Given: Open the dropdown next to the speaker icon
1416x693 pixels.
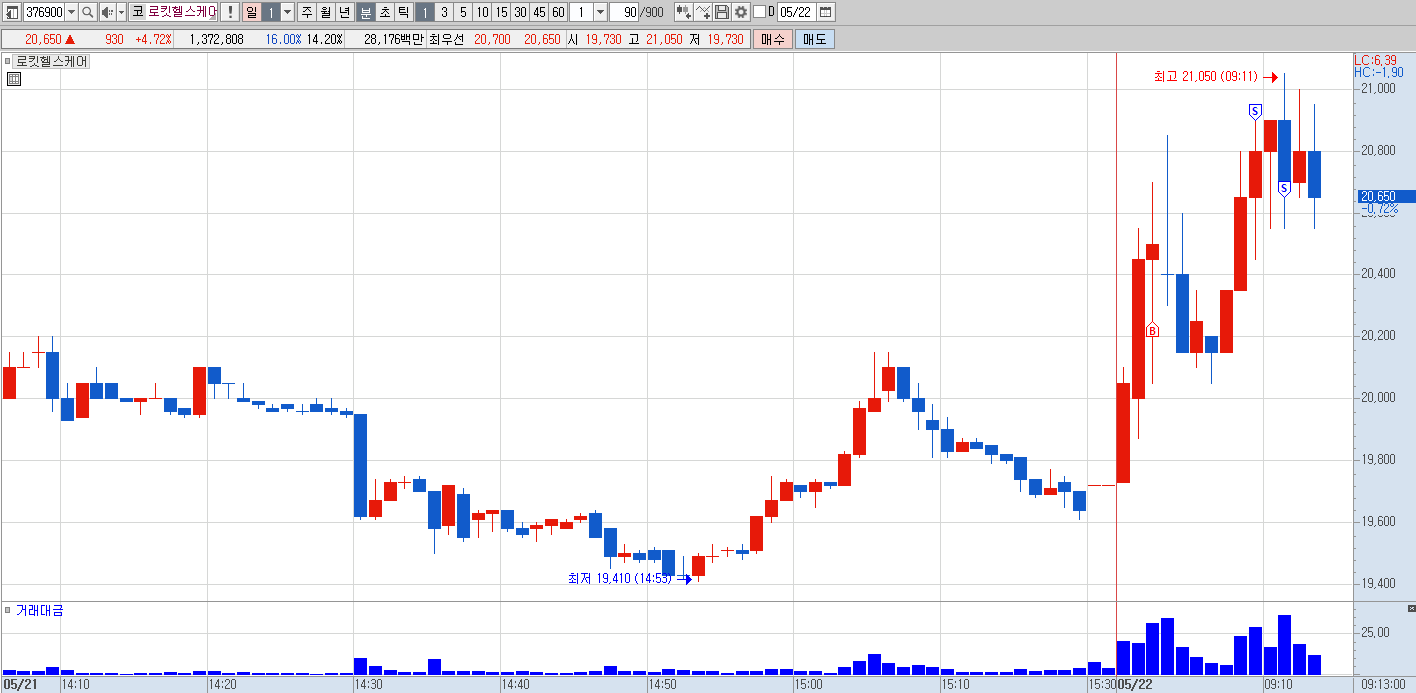Looking at the screenshot, I should click(x=122, y=12).
